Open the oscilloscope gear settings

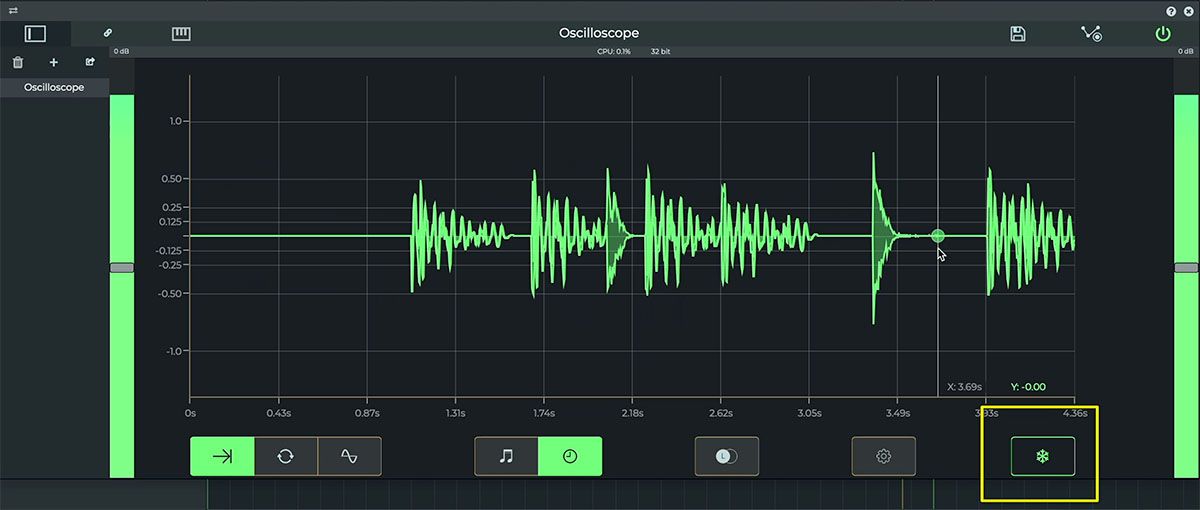pos(883,456)
